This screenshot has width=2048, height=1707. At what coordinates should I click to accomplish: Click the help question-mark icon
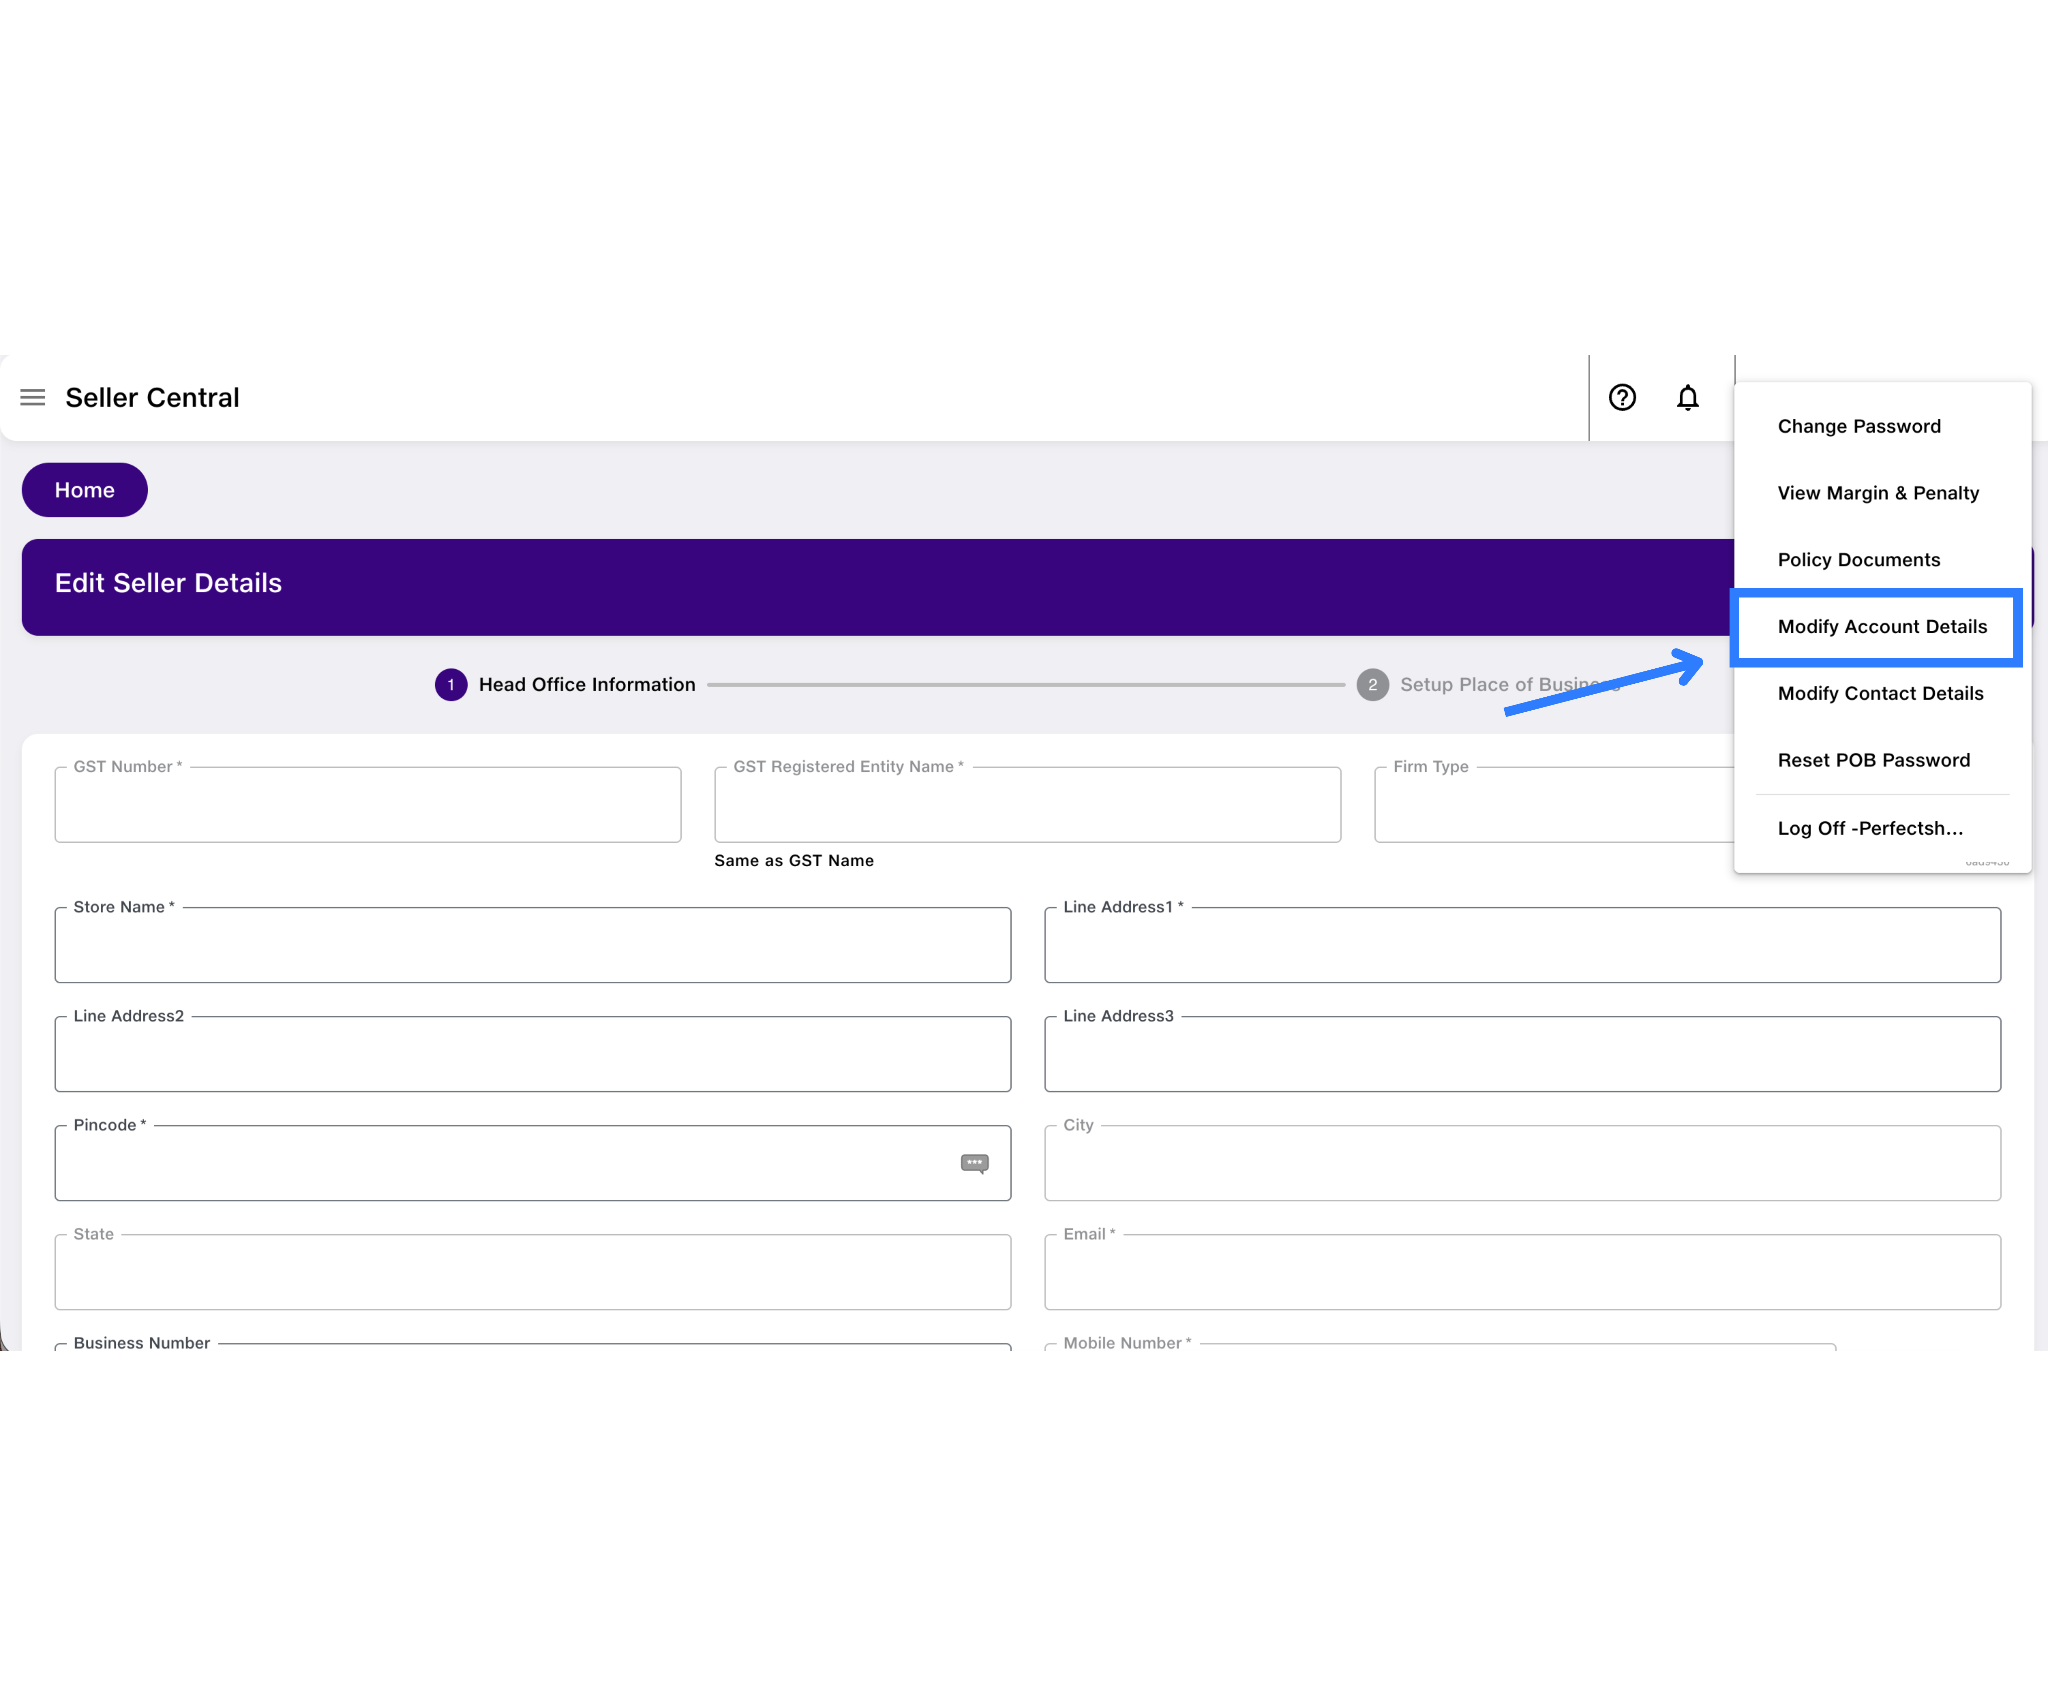click(x=1622, y=397)
